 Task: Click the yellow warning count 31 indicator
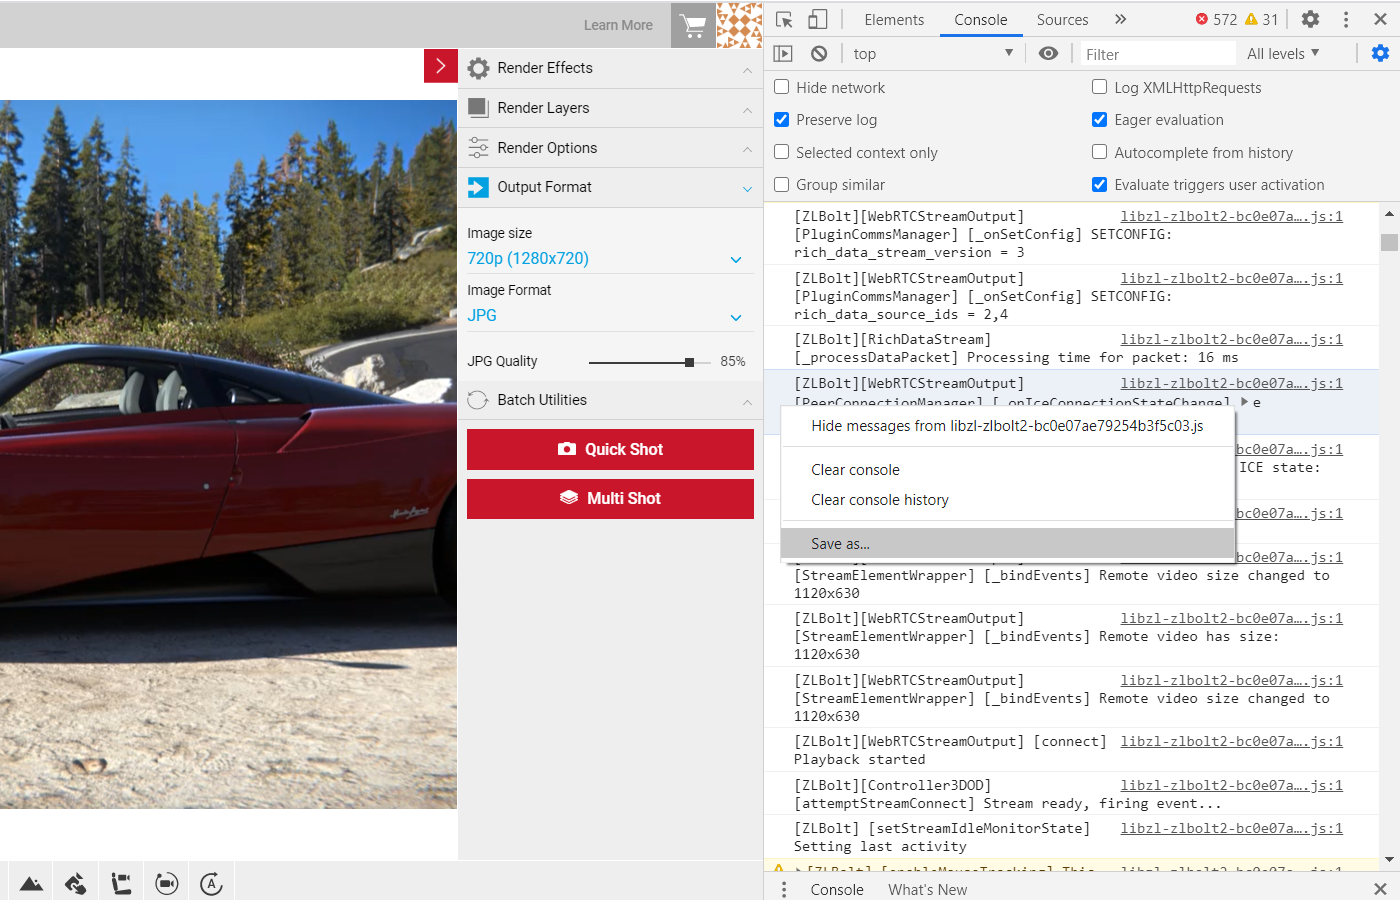tap(1261, 19)
